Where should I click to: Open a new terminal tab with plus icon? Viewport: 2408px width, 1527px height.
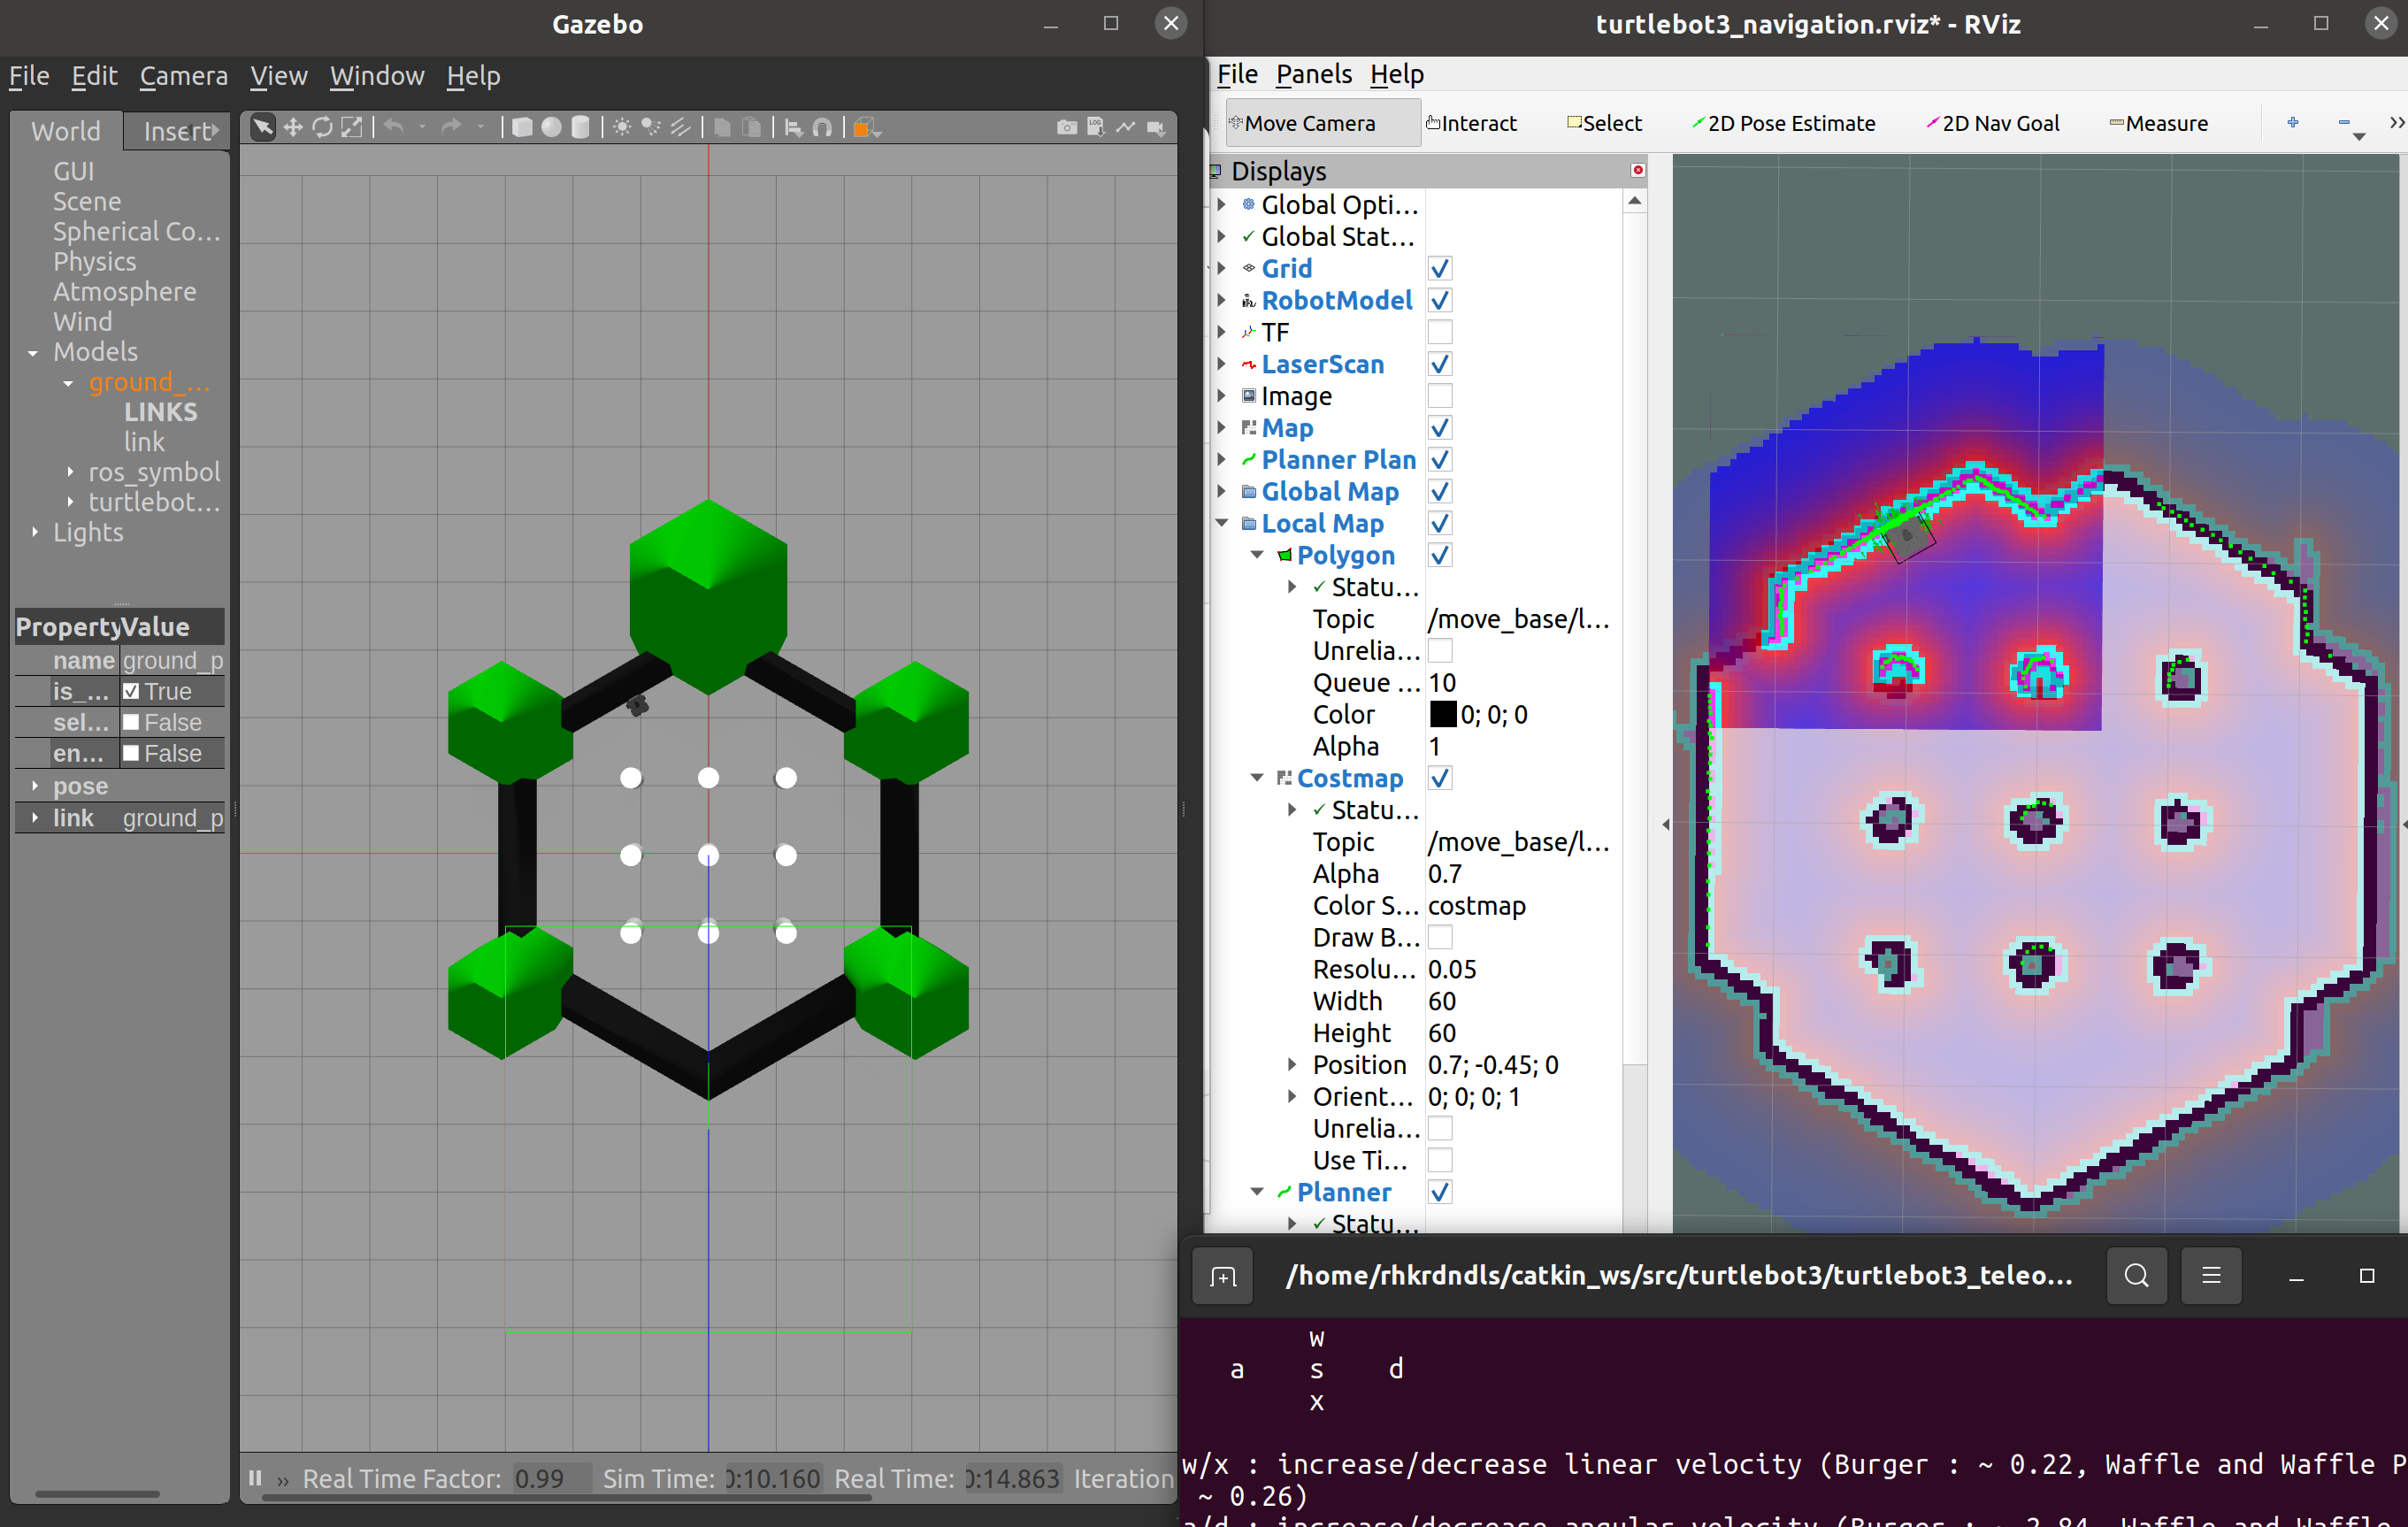pos(1223,1276)
